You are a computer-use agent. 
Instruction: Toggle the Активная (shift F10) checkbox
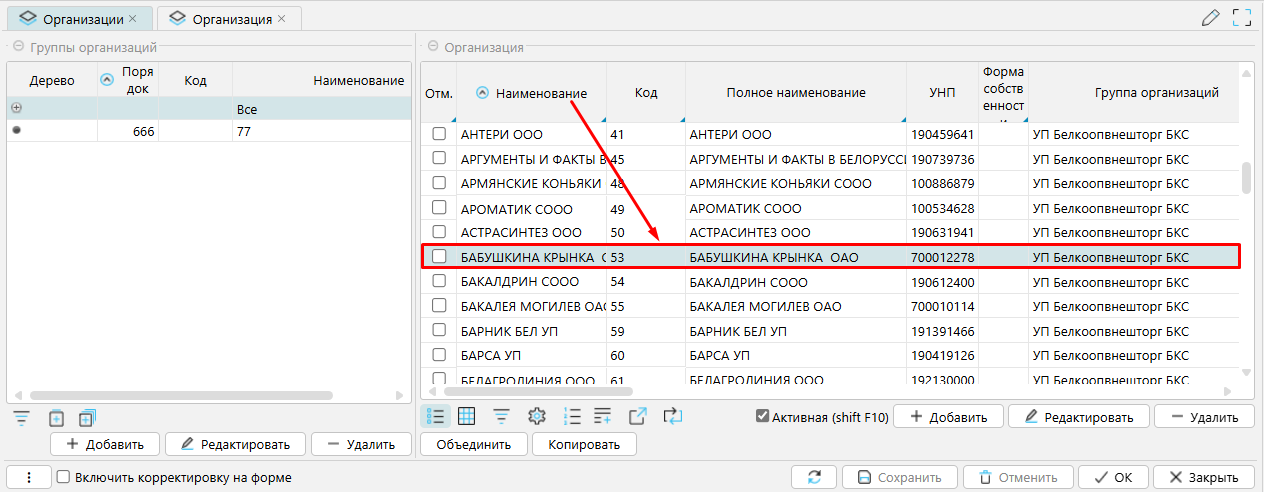click(763, 417)
